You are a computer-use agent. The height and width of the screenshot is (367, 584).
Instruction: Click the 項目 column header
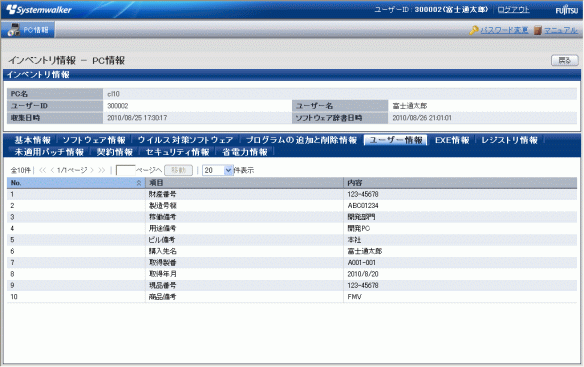[244, 183]
